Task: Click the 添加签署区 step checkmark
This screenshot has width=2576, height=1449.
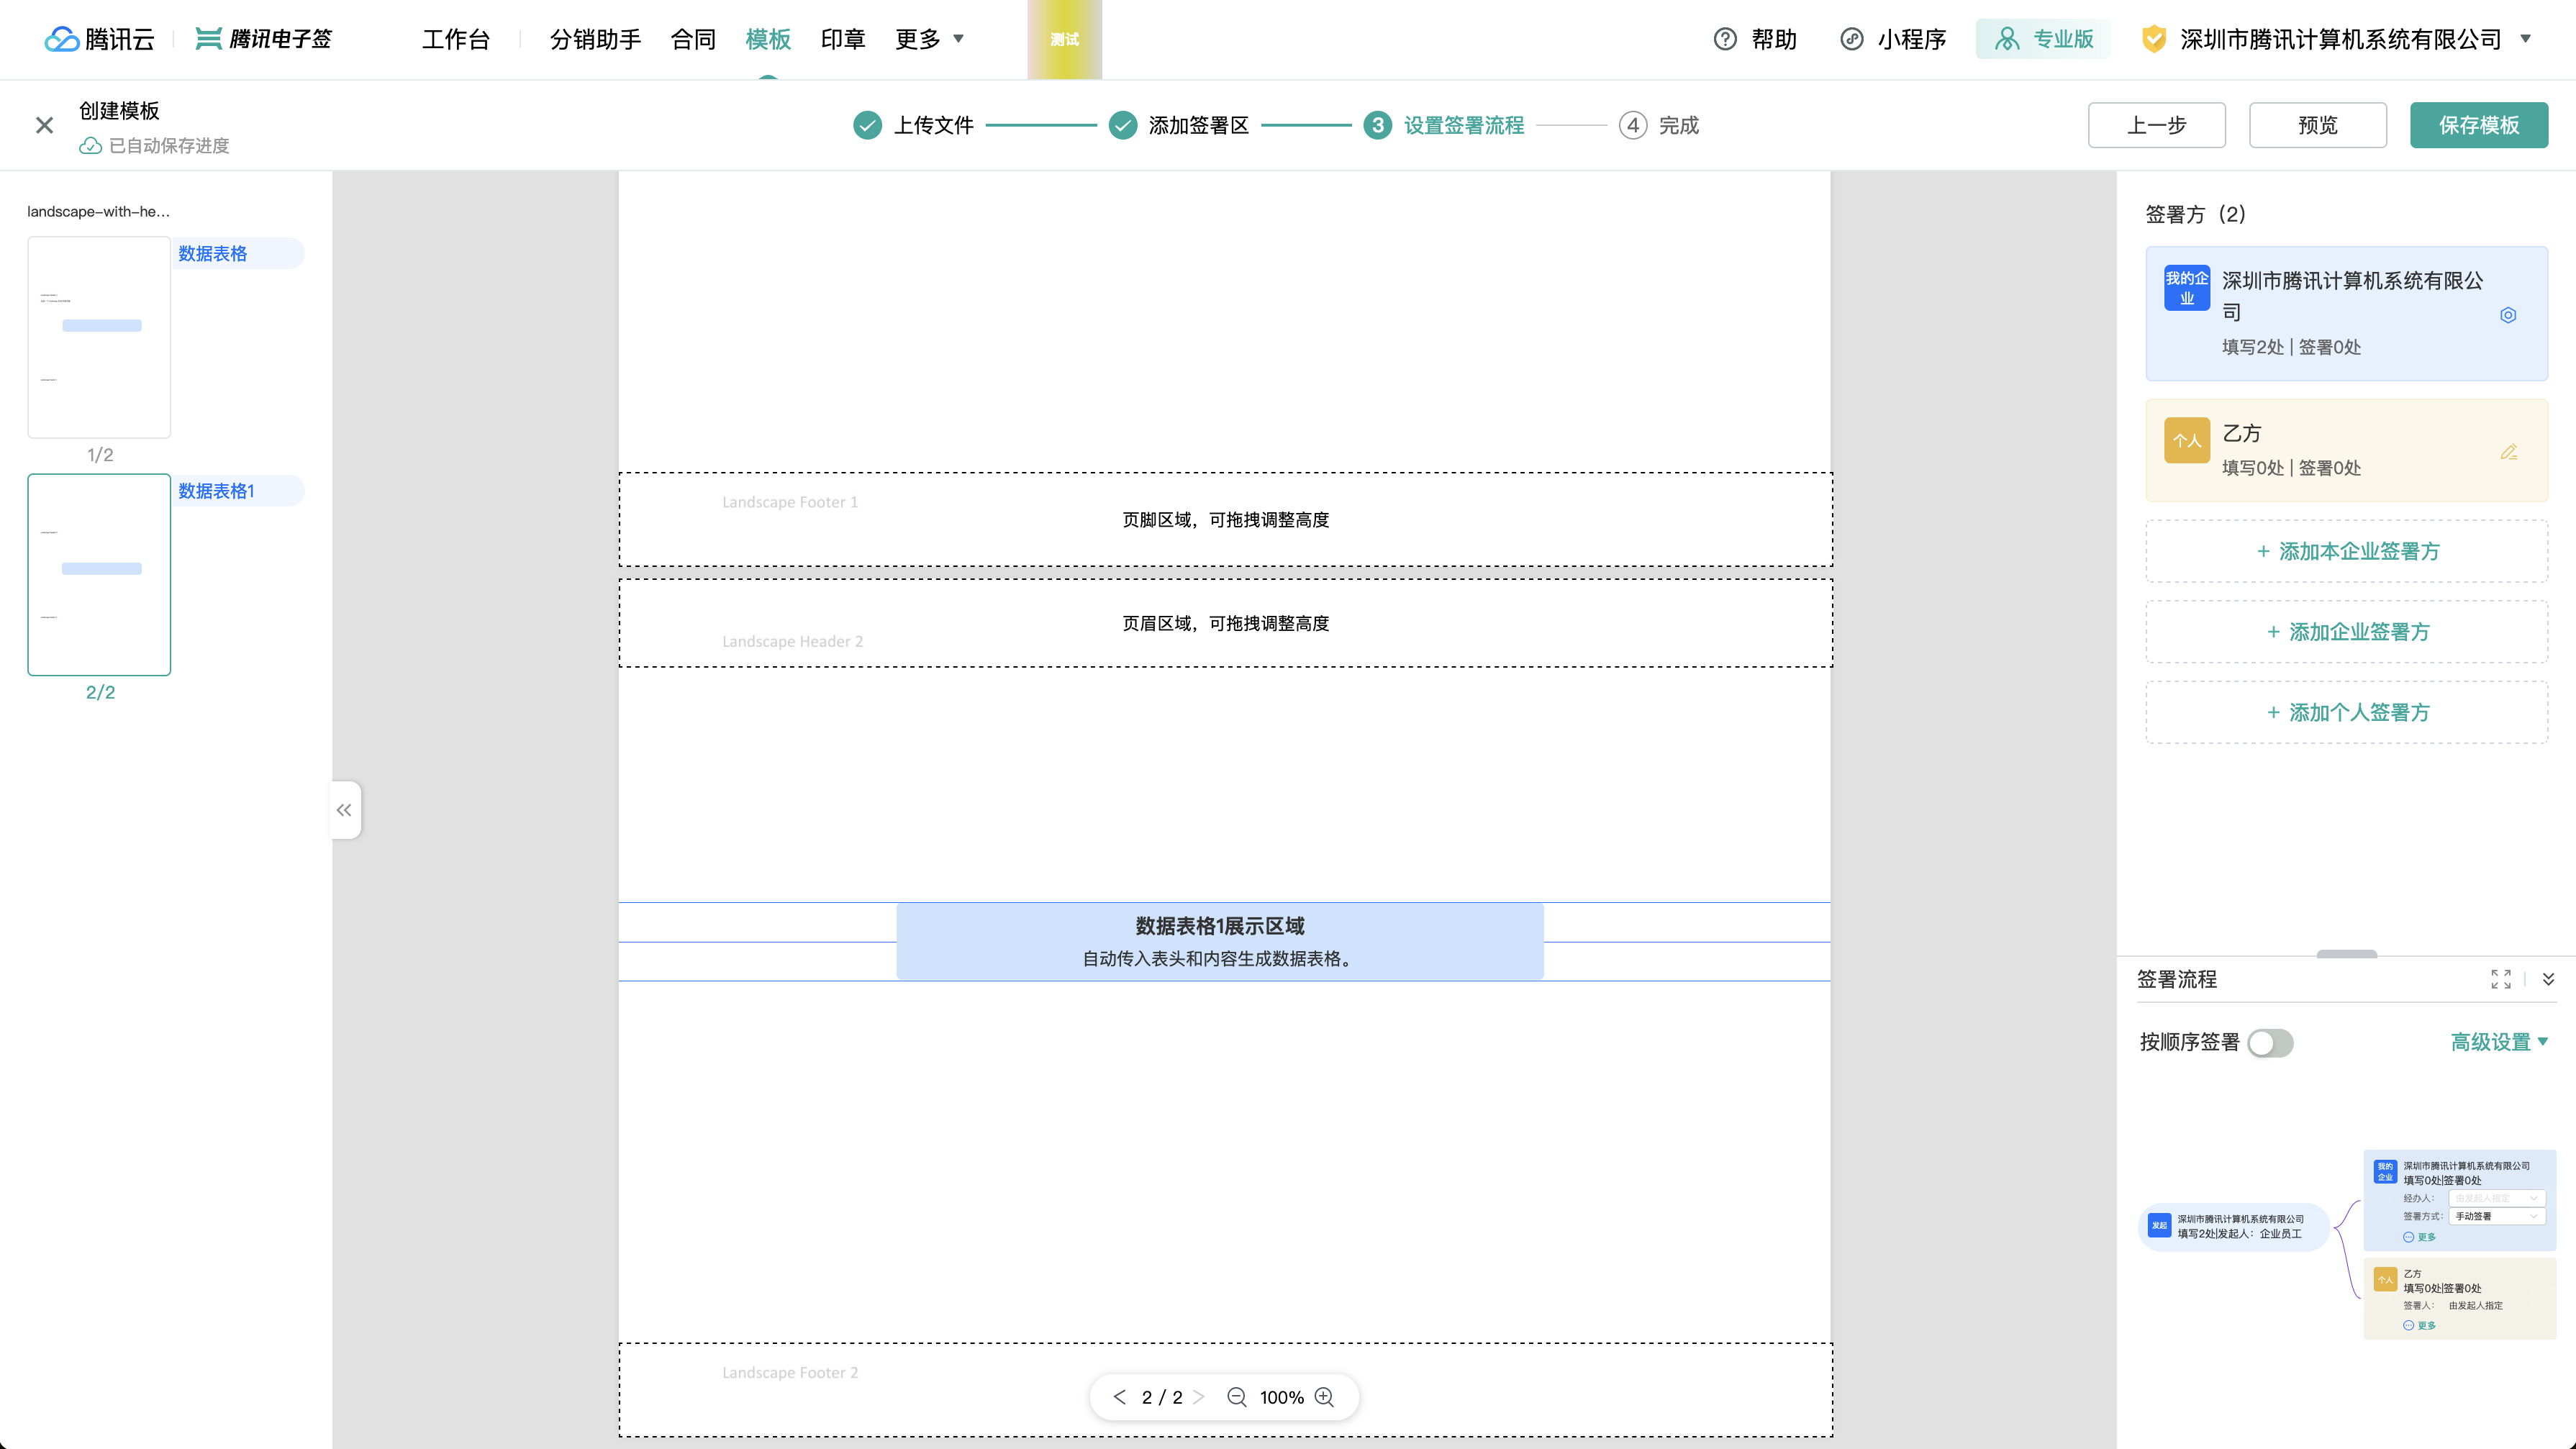Action: coord(1123,125)
